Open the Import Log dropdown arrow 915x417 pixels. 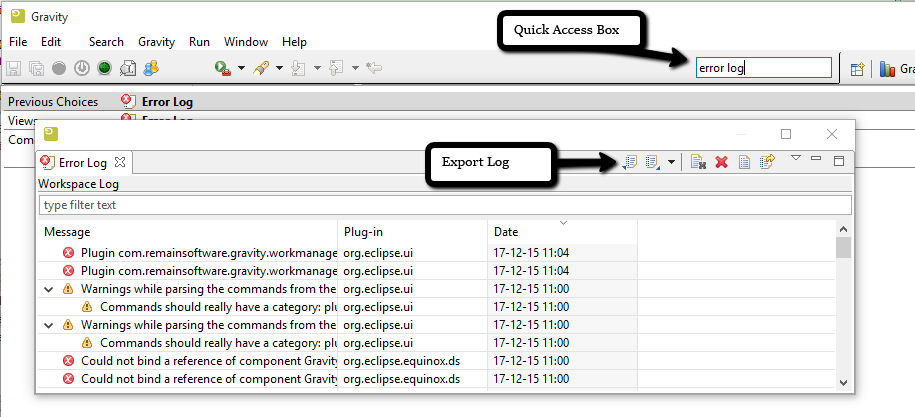672,162
